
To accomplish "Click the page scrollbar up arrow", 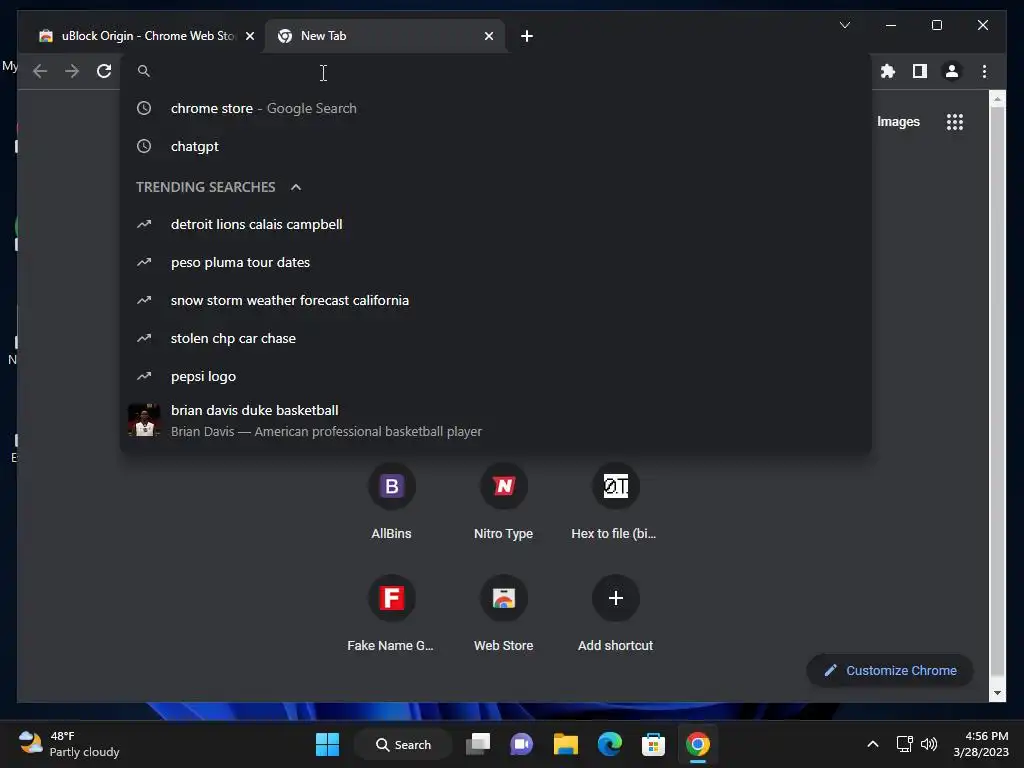I will click(997, 99).
